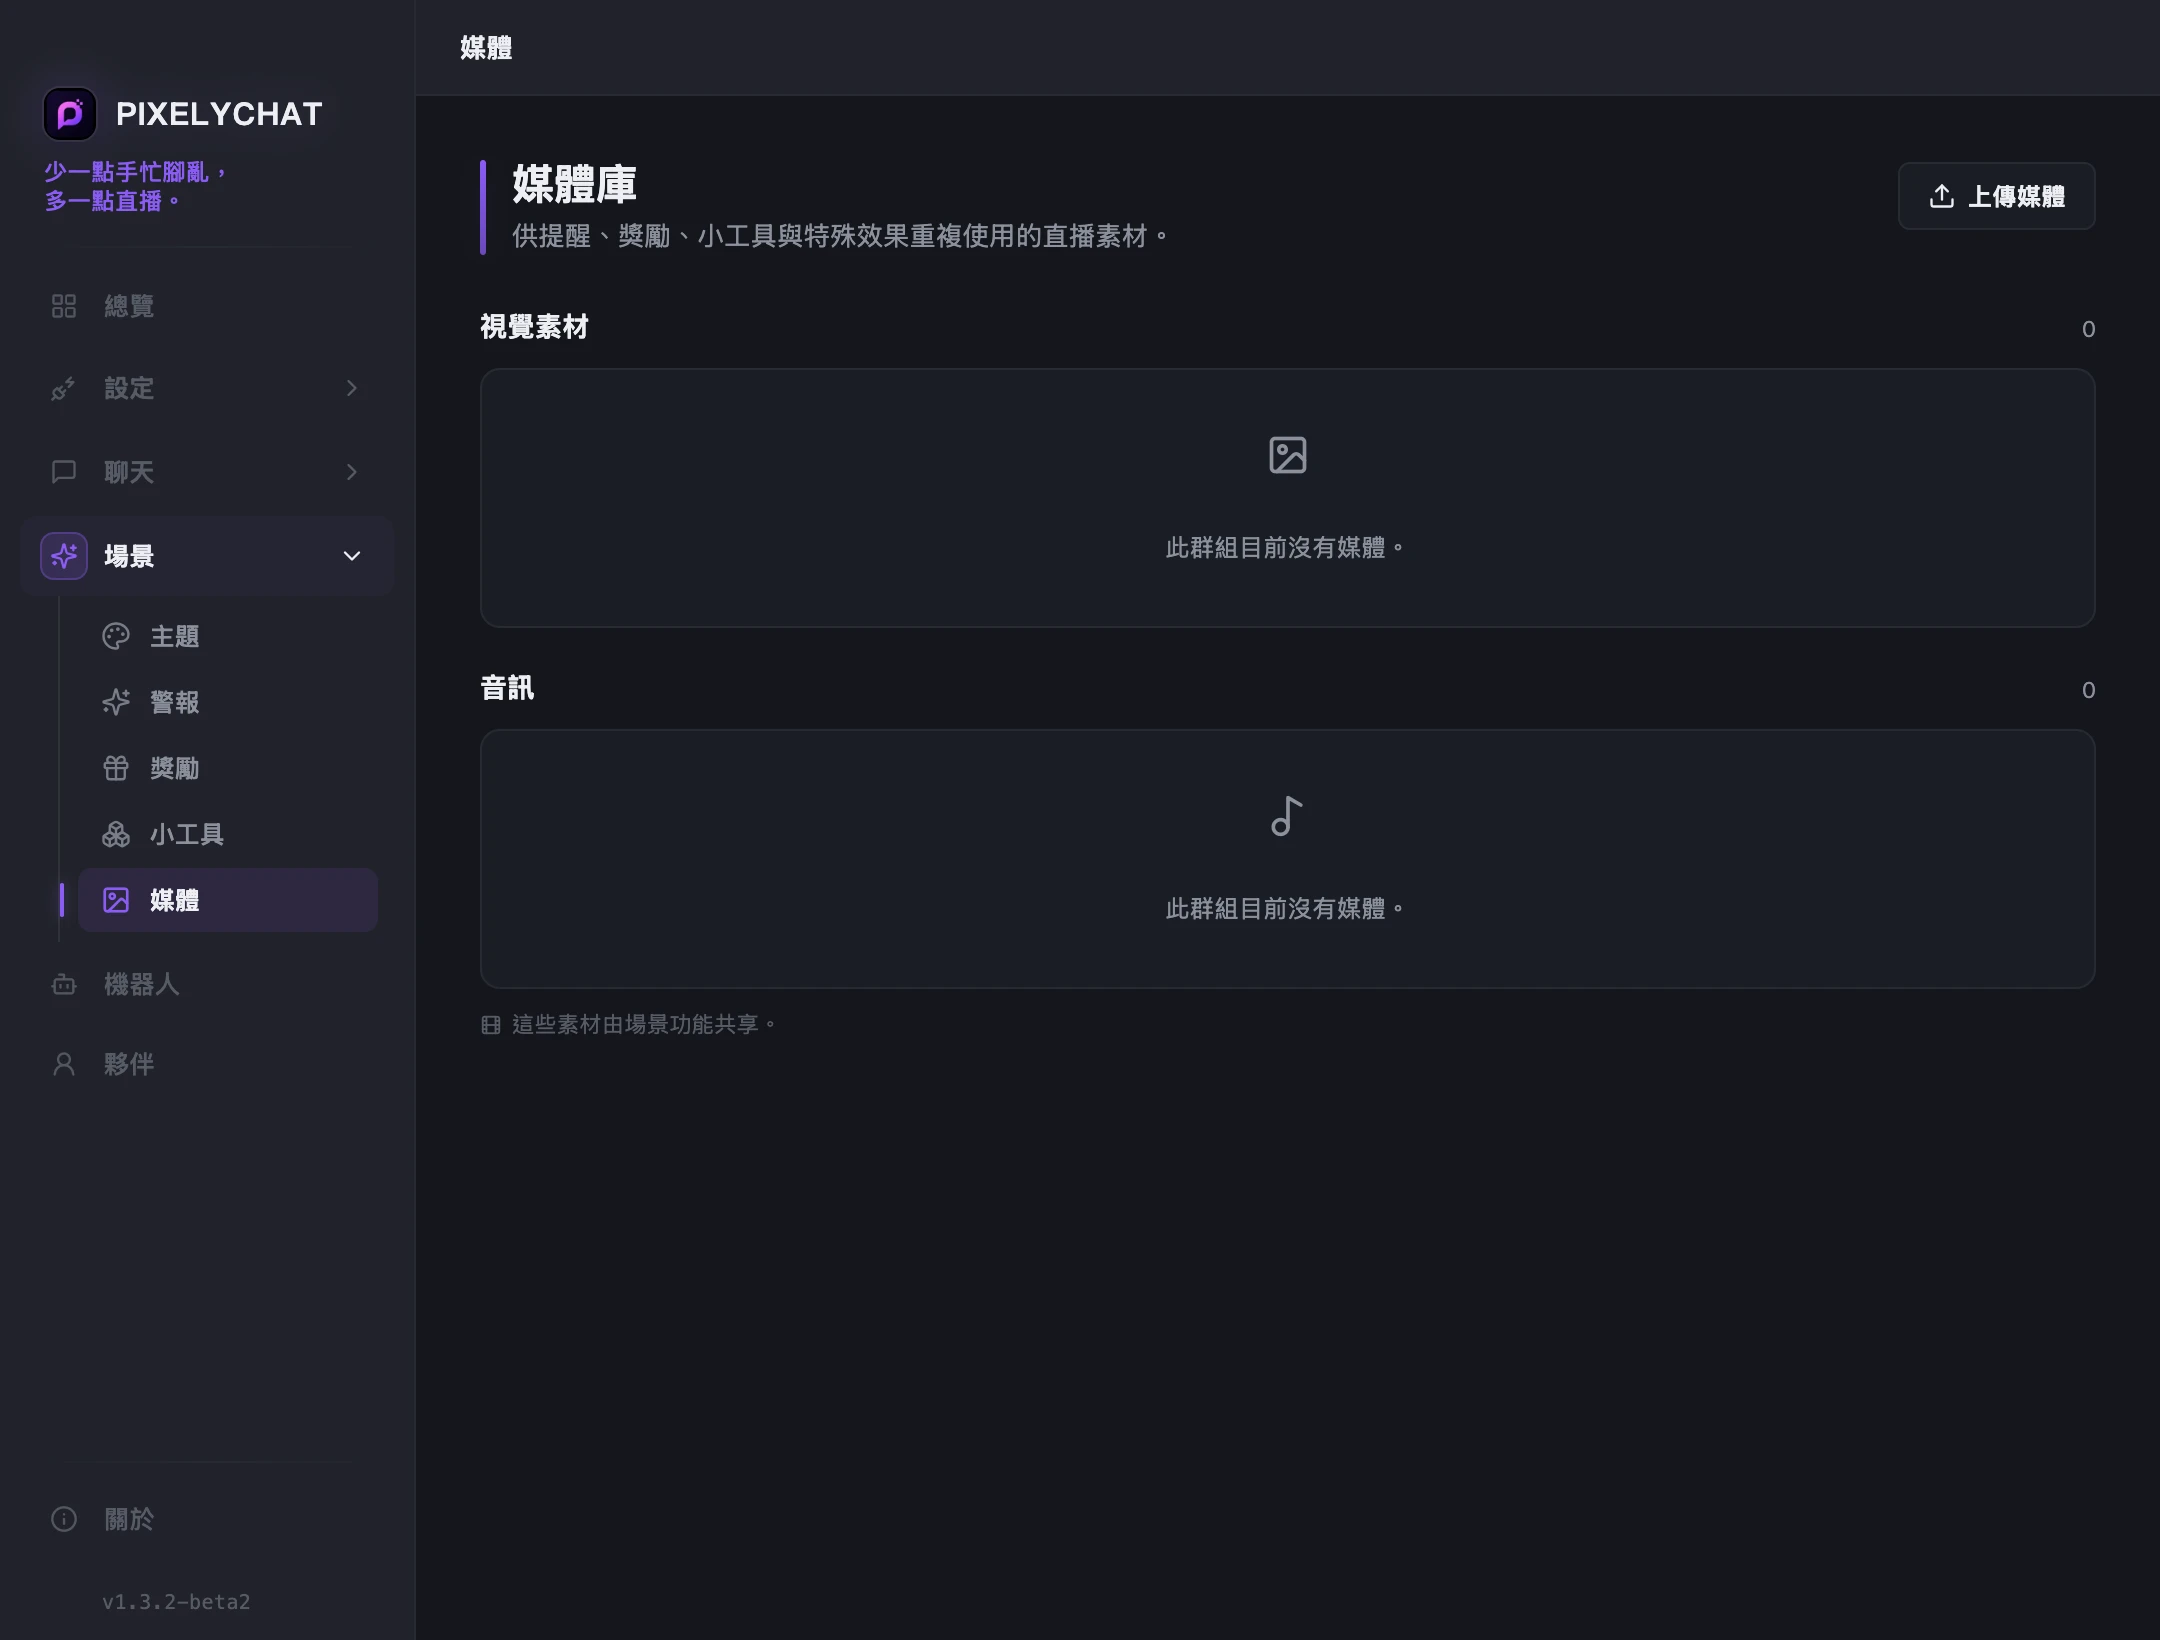Open the 機器人 page
Image resolution: width=2160 pixels, height=1640 pixels.
pyautogui.click(x=207, y=984)
